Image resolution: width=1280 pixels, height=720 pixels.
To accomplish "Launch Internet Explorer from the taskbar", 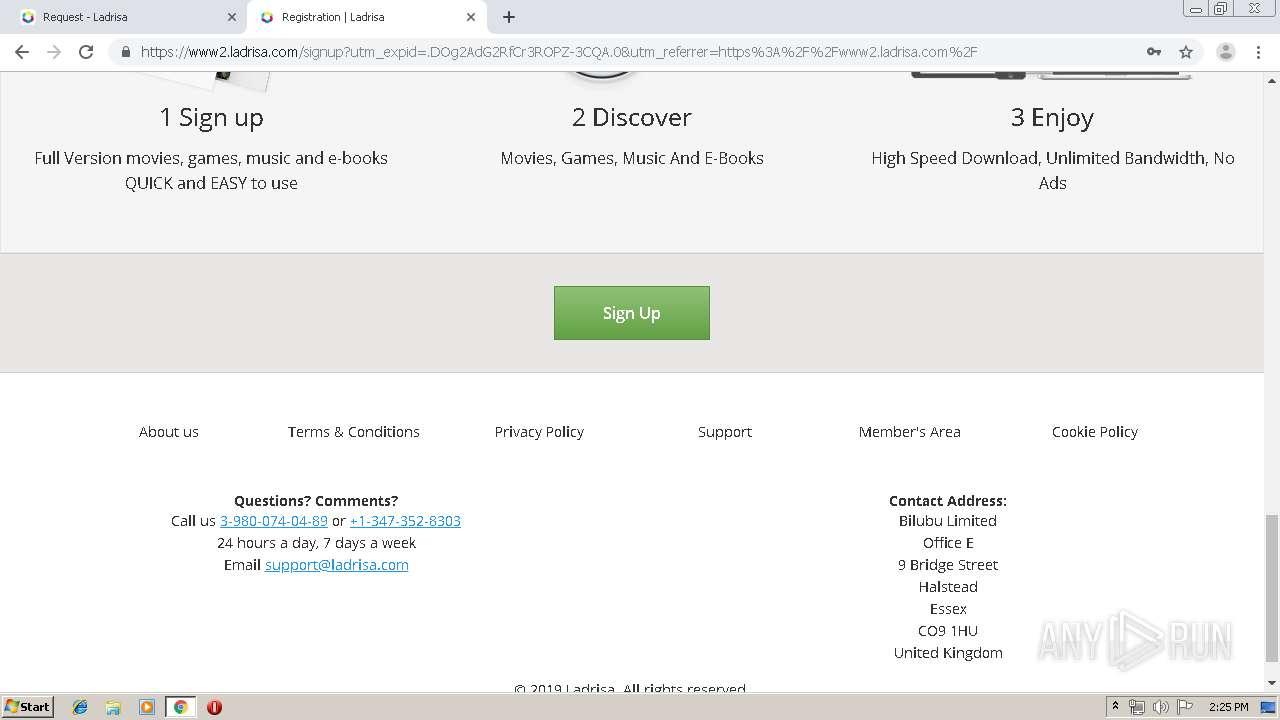I will (x=80, y=707).
